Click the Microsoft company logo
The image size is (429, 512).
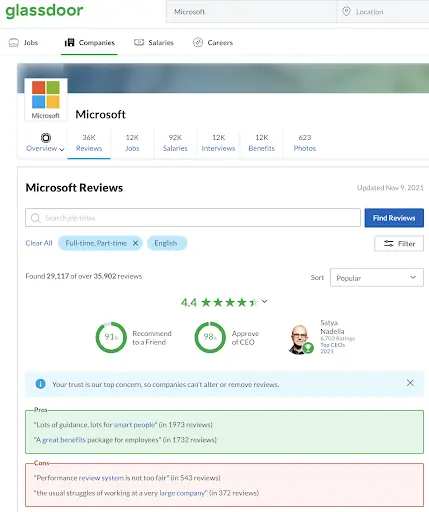pyautogui.click(x=46, y=99)
